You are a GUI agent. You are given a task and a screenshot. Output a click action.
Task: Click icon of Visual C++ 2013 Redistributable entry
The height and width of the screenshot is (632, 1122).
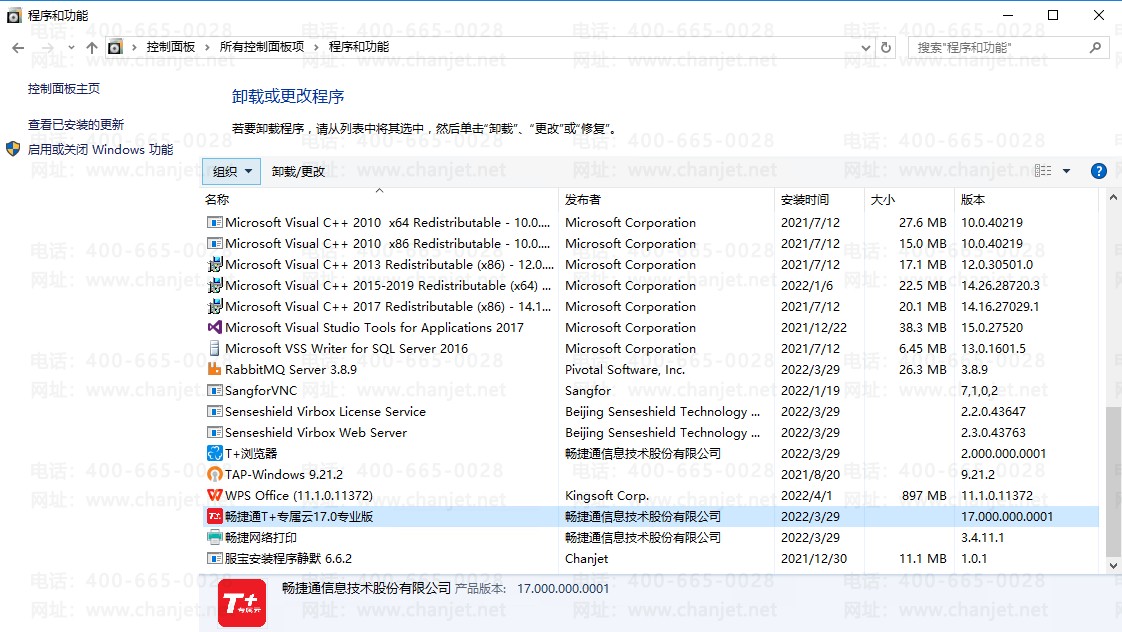[215, 264]
